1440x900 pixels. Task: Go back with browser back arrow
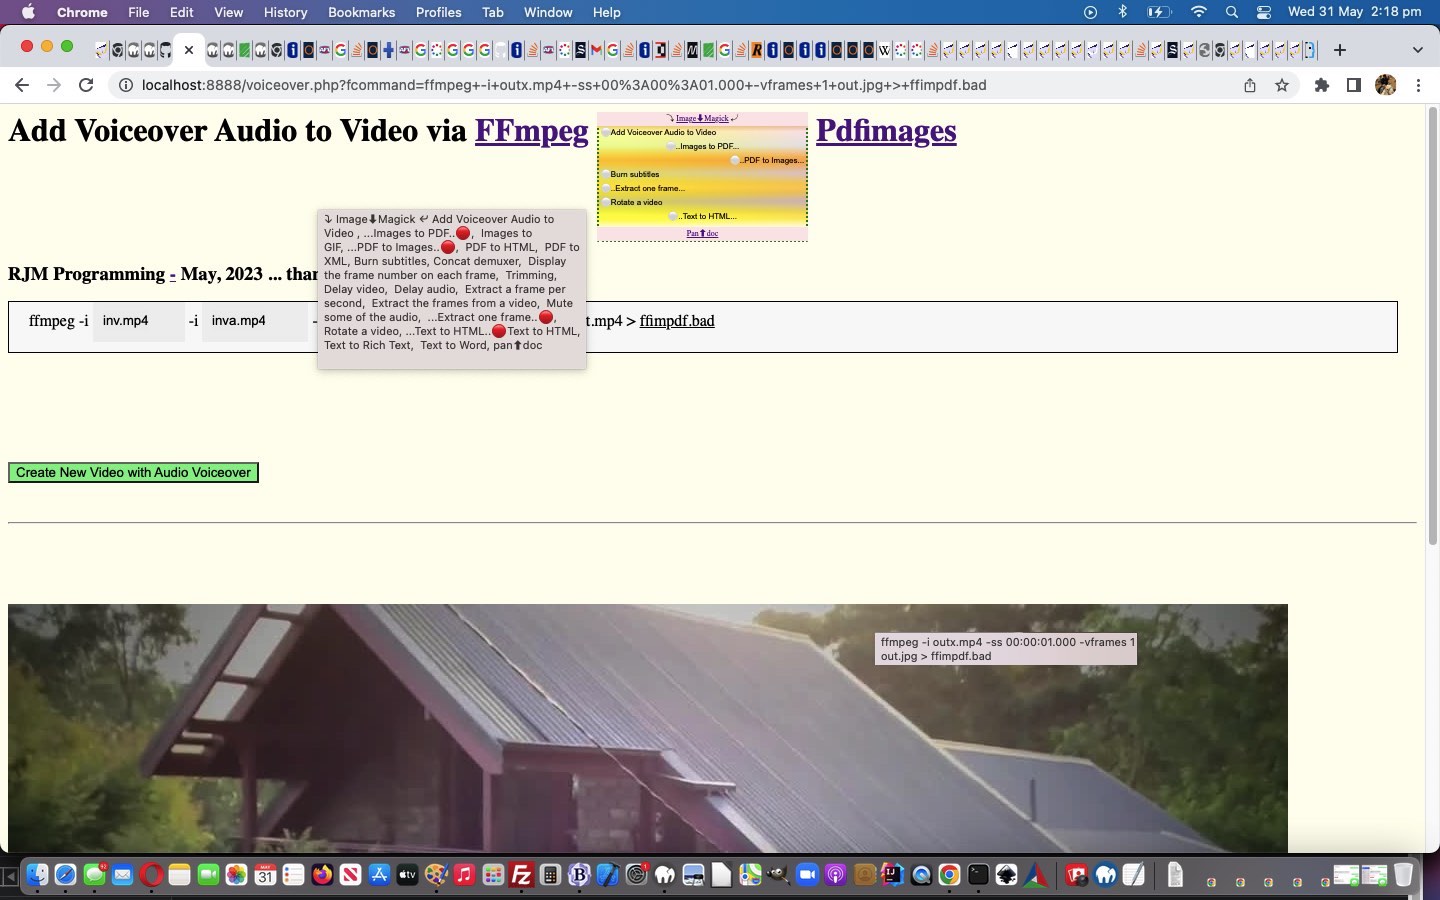tap(22, 85)
